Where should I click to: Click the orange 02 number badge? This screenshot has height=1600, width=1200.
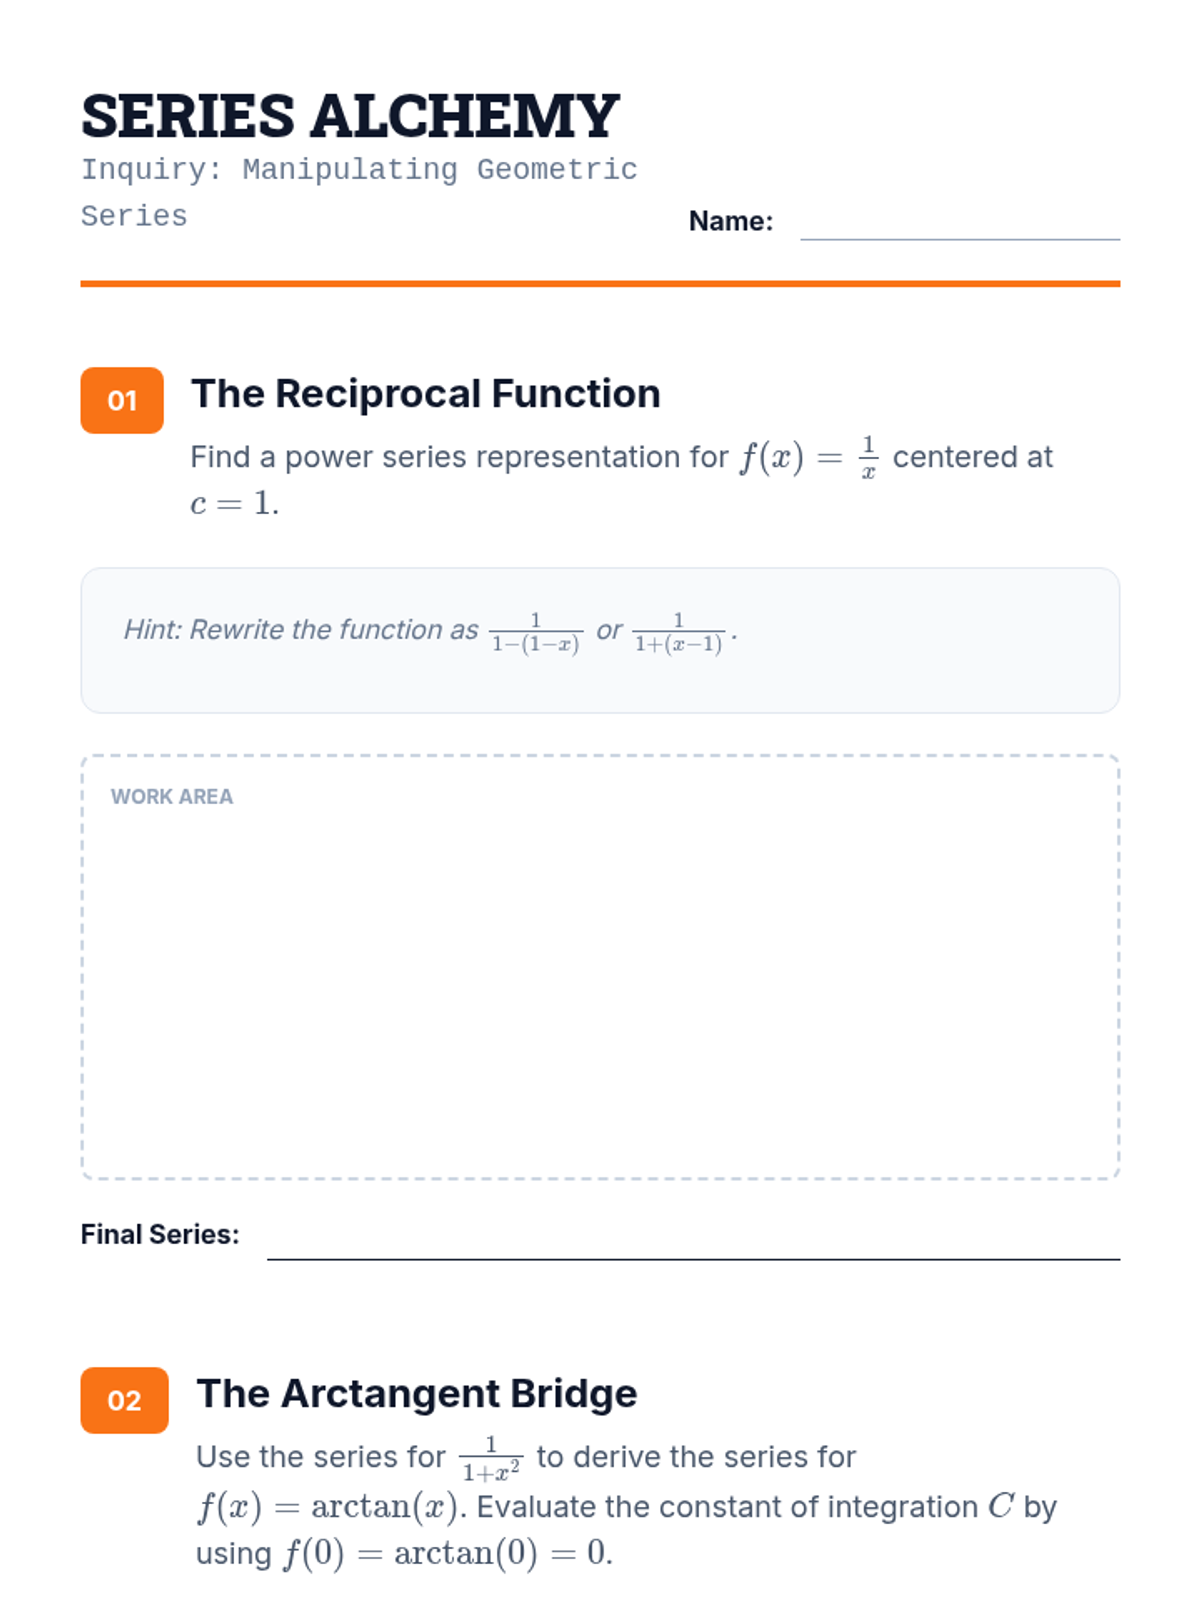coord(124,1400)
